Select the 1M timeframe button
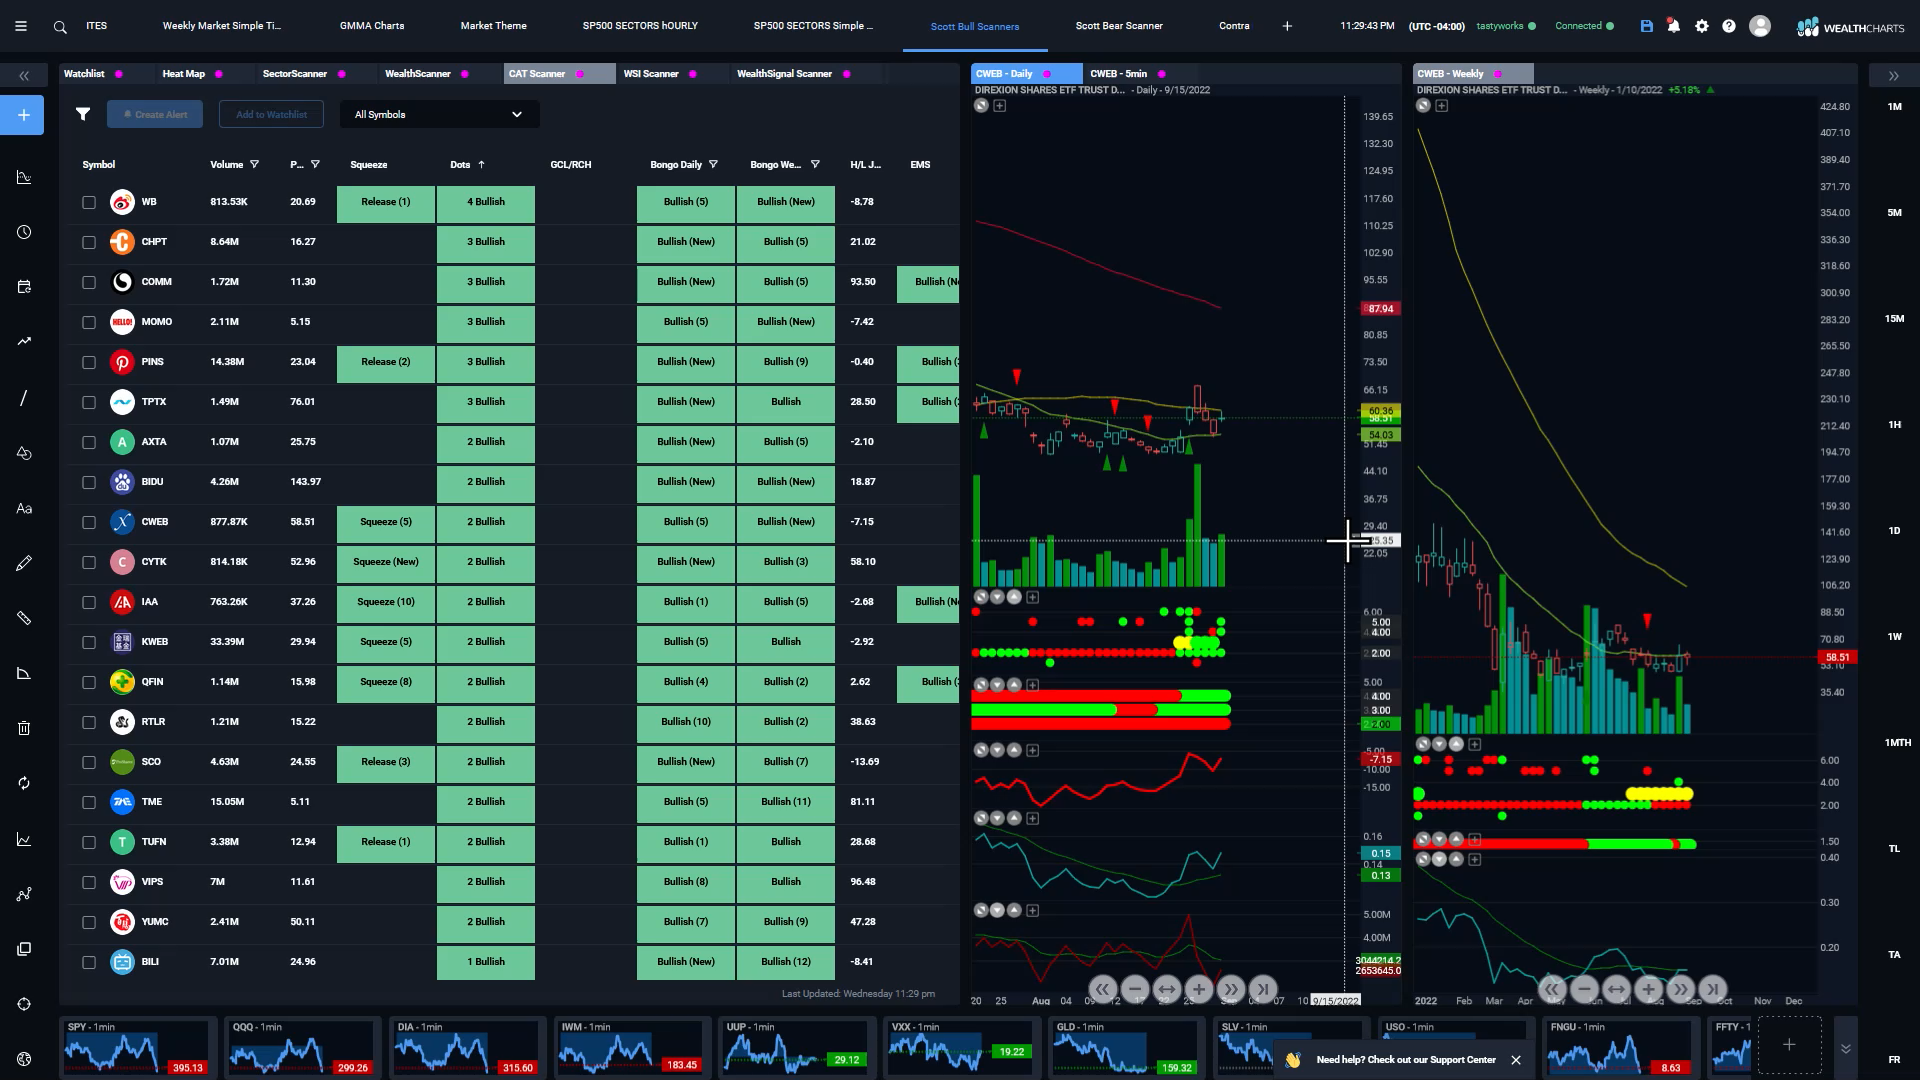Viewport: 1920px width, 1080px height. click(x=1894, y=107)
